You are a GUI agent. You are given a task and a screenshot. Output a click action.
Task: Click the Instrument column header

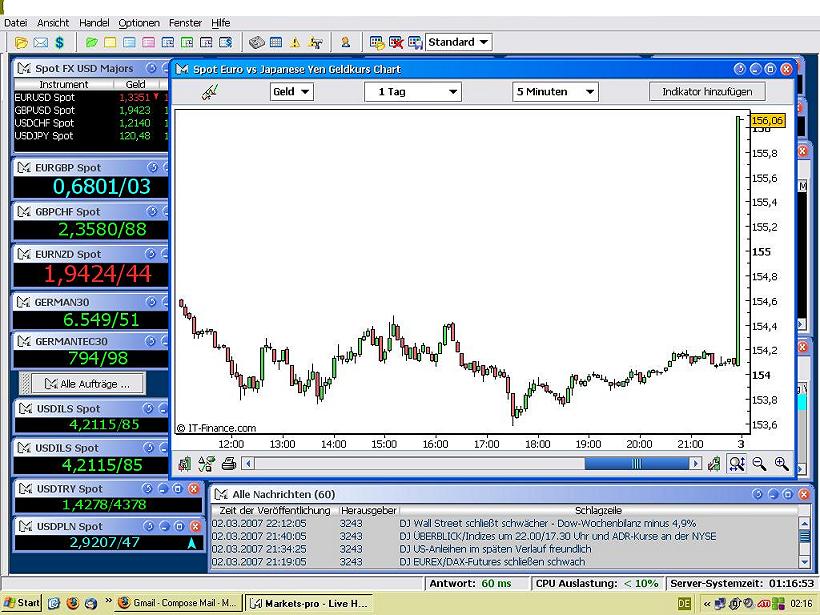pos(64,84)
